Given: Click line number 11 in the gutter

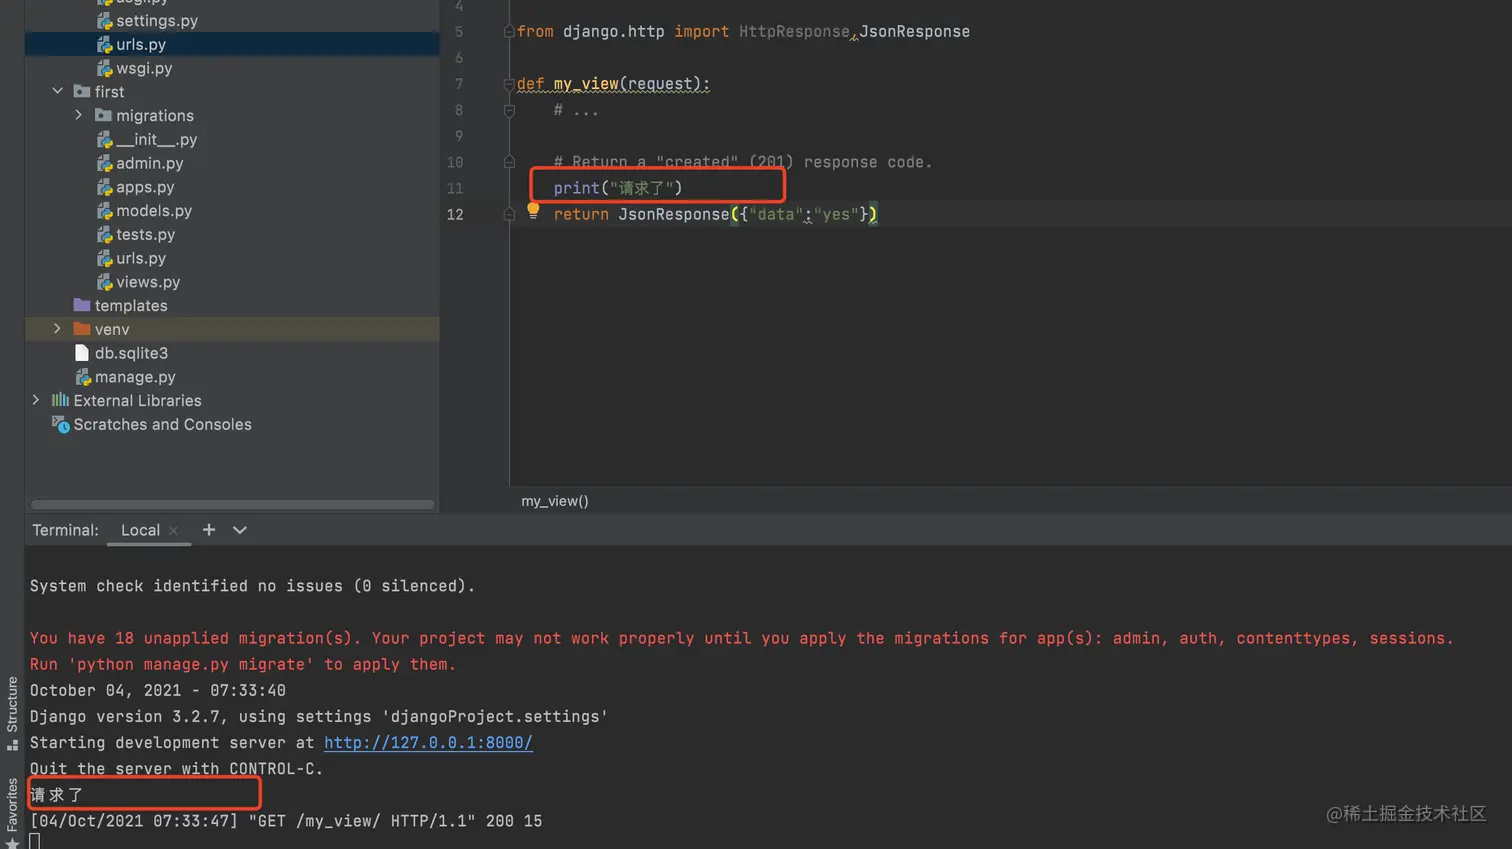Looking at the screenshot, I should pos(455,188).
